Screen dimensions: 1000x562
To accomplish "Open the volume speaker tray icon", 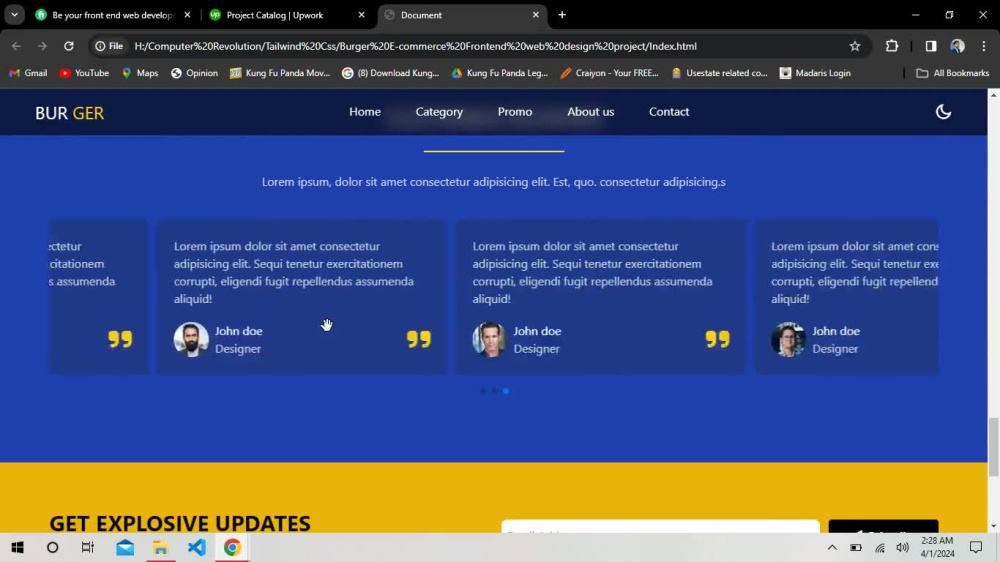I will point(902,547).
